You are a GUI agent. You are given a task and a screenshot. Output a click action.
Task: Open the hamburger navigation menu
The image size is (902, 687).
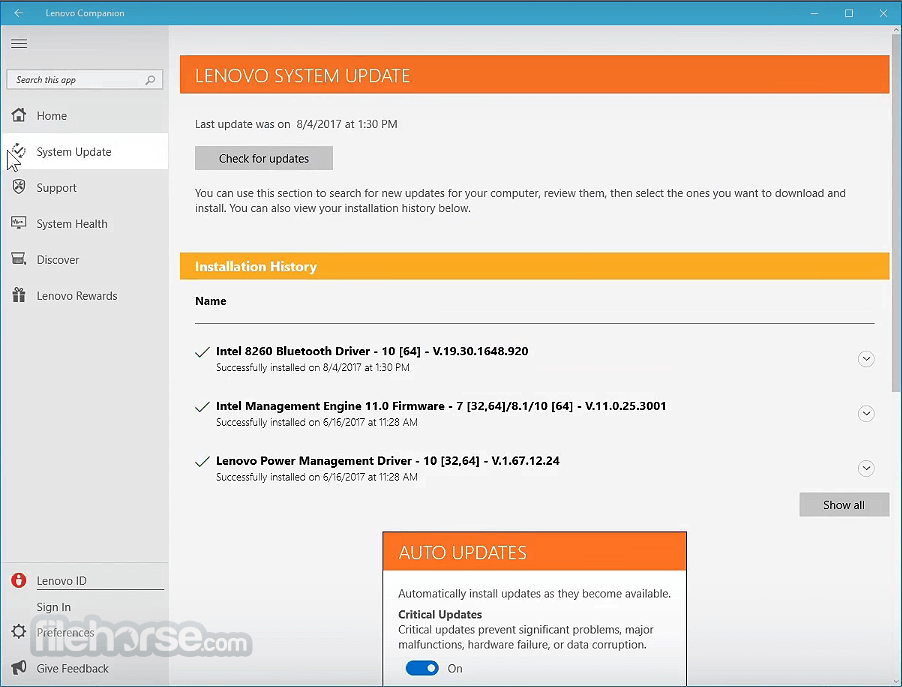tap(19, 44)
